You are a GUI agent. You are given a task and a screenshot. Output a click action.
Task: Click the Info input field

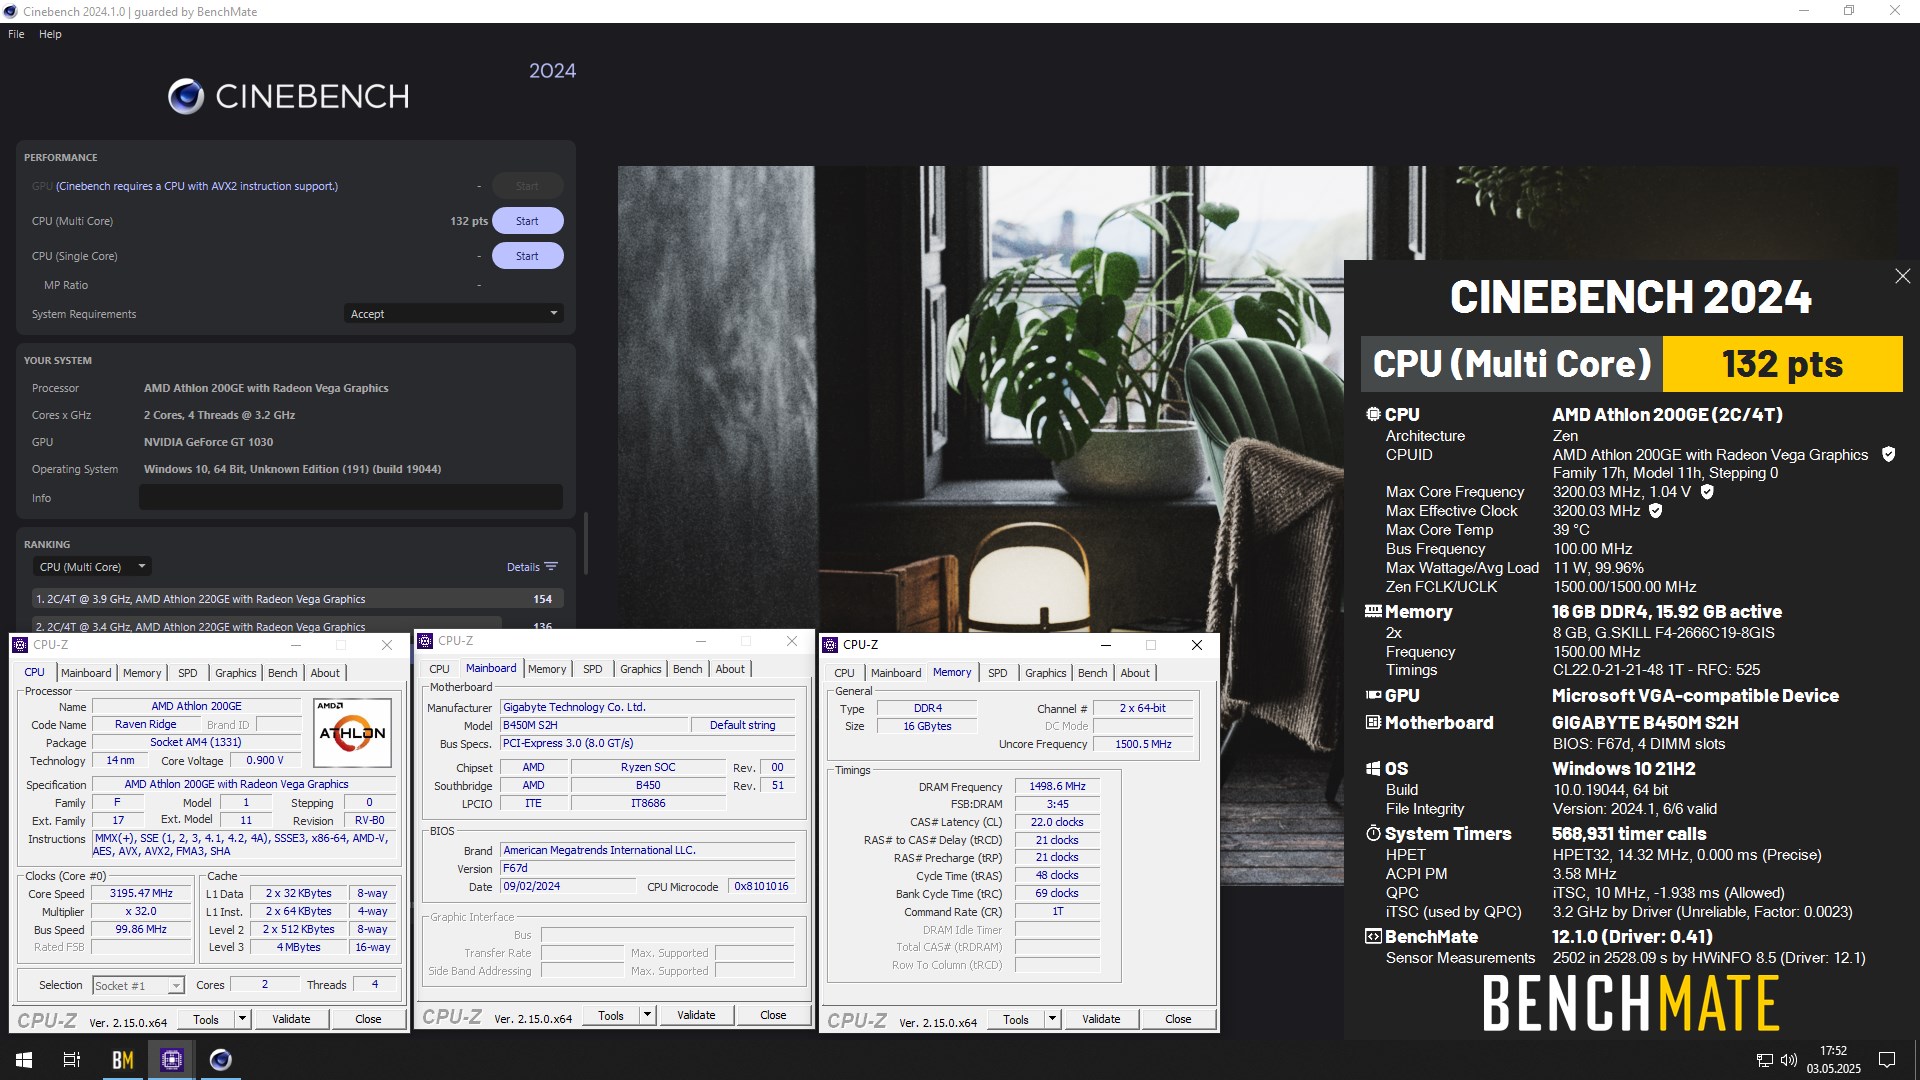350,497
